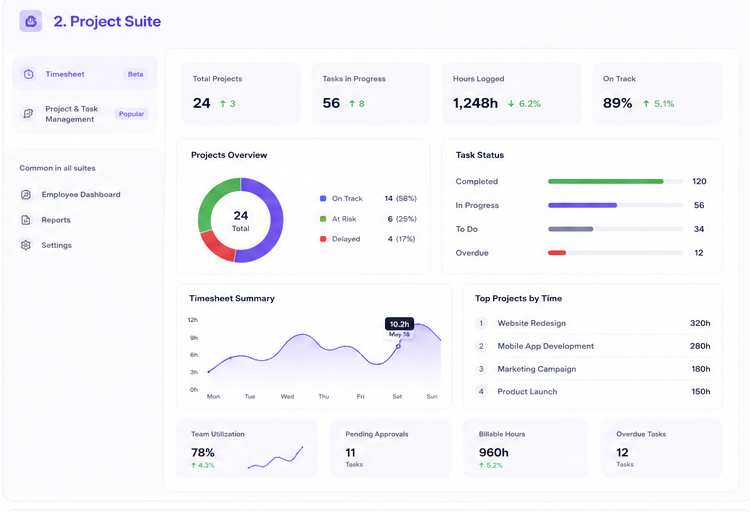The height and width of the screenshot is (512, 750).
Task: Click the Overdue Tasks card value 12
Action: (x=622, y=453)
